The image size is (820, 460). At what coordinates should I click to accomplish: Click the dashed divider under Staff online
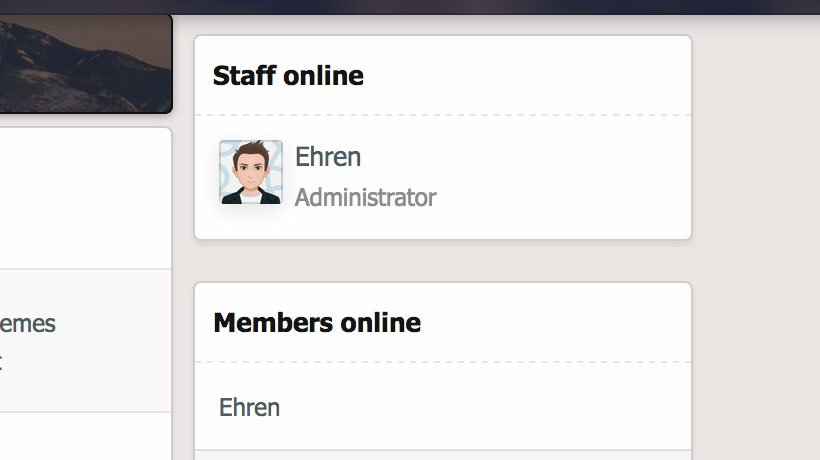(x=443, y=114)
